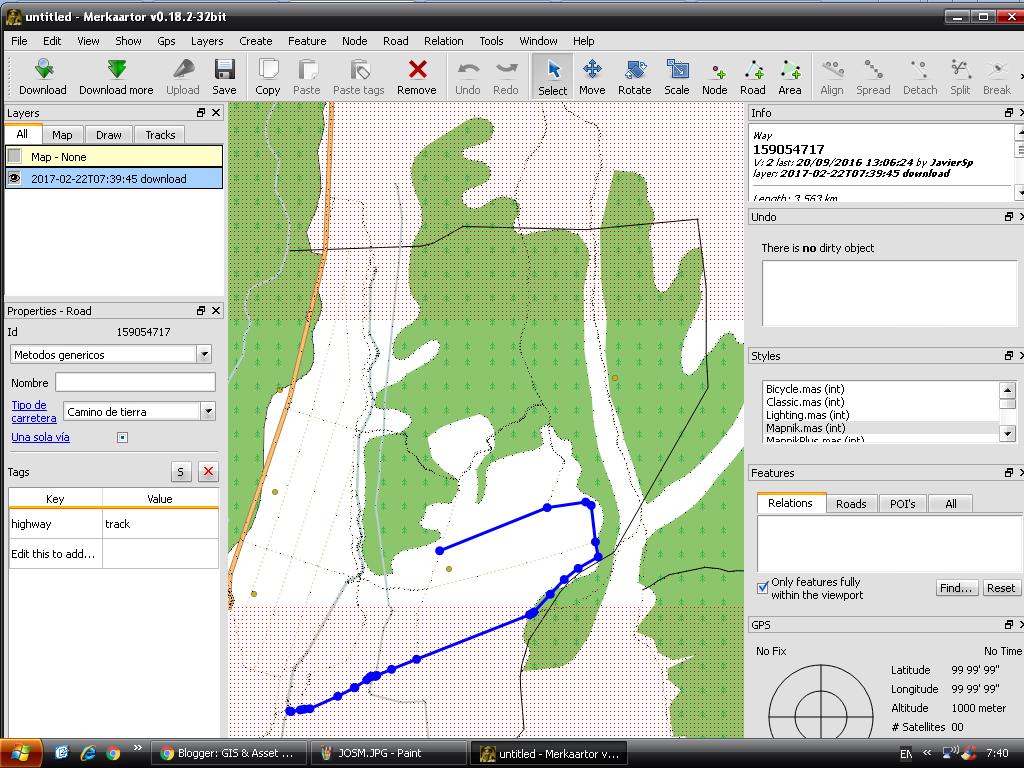Open the 'Camino de tierra' road type dropdown
Screen dimensions: 1024x768
[207, 411]
